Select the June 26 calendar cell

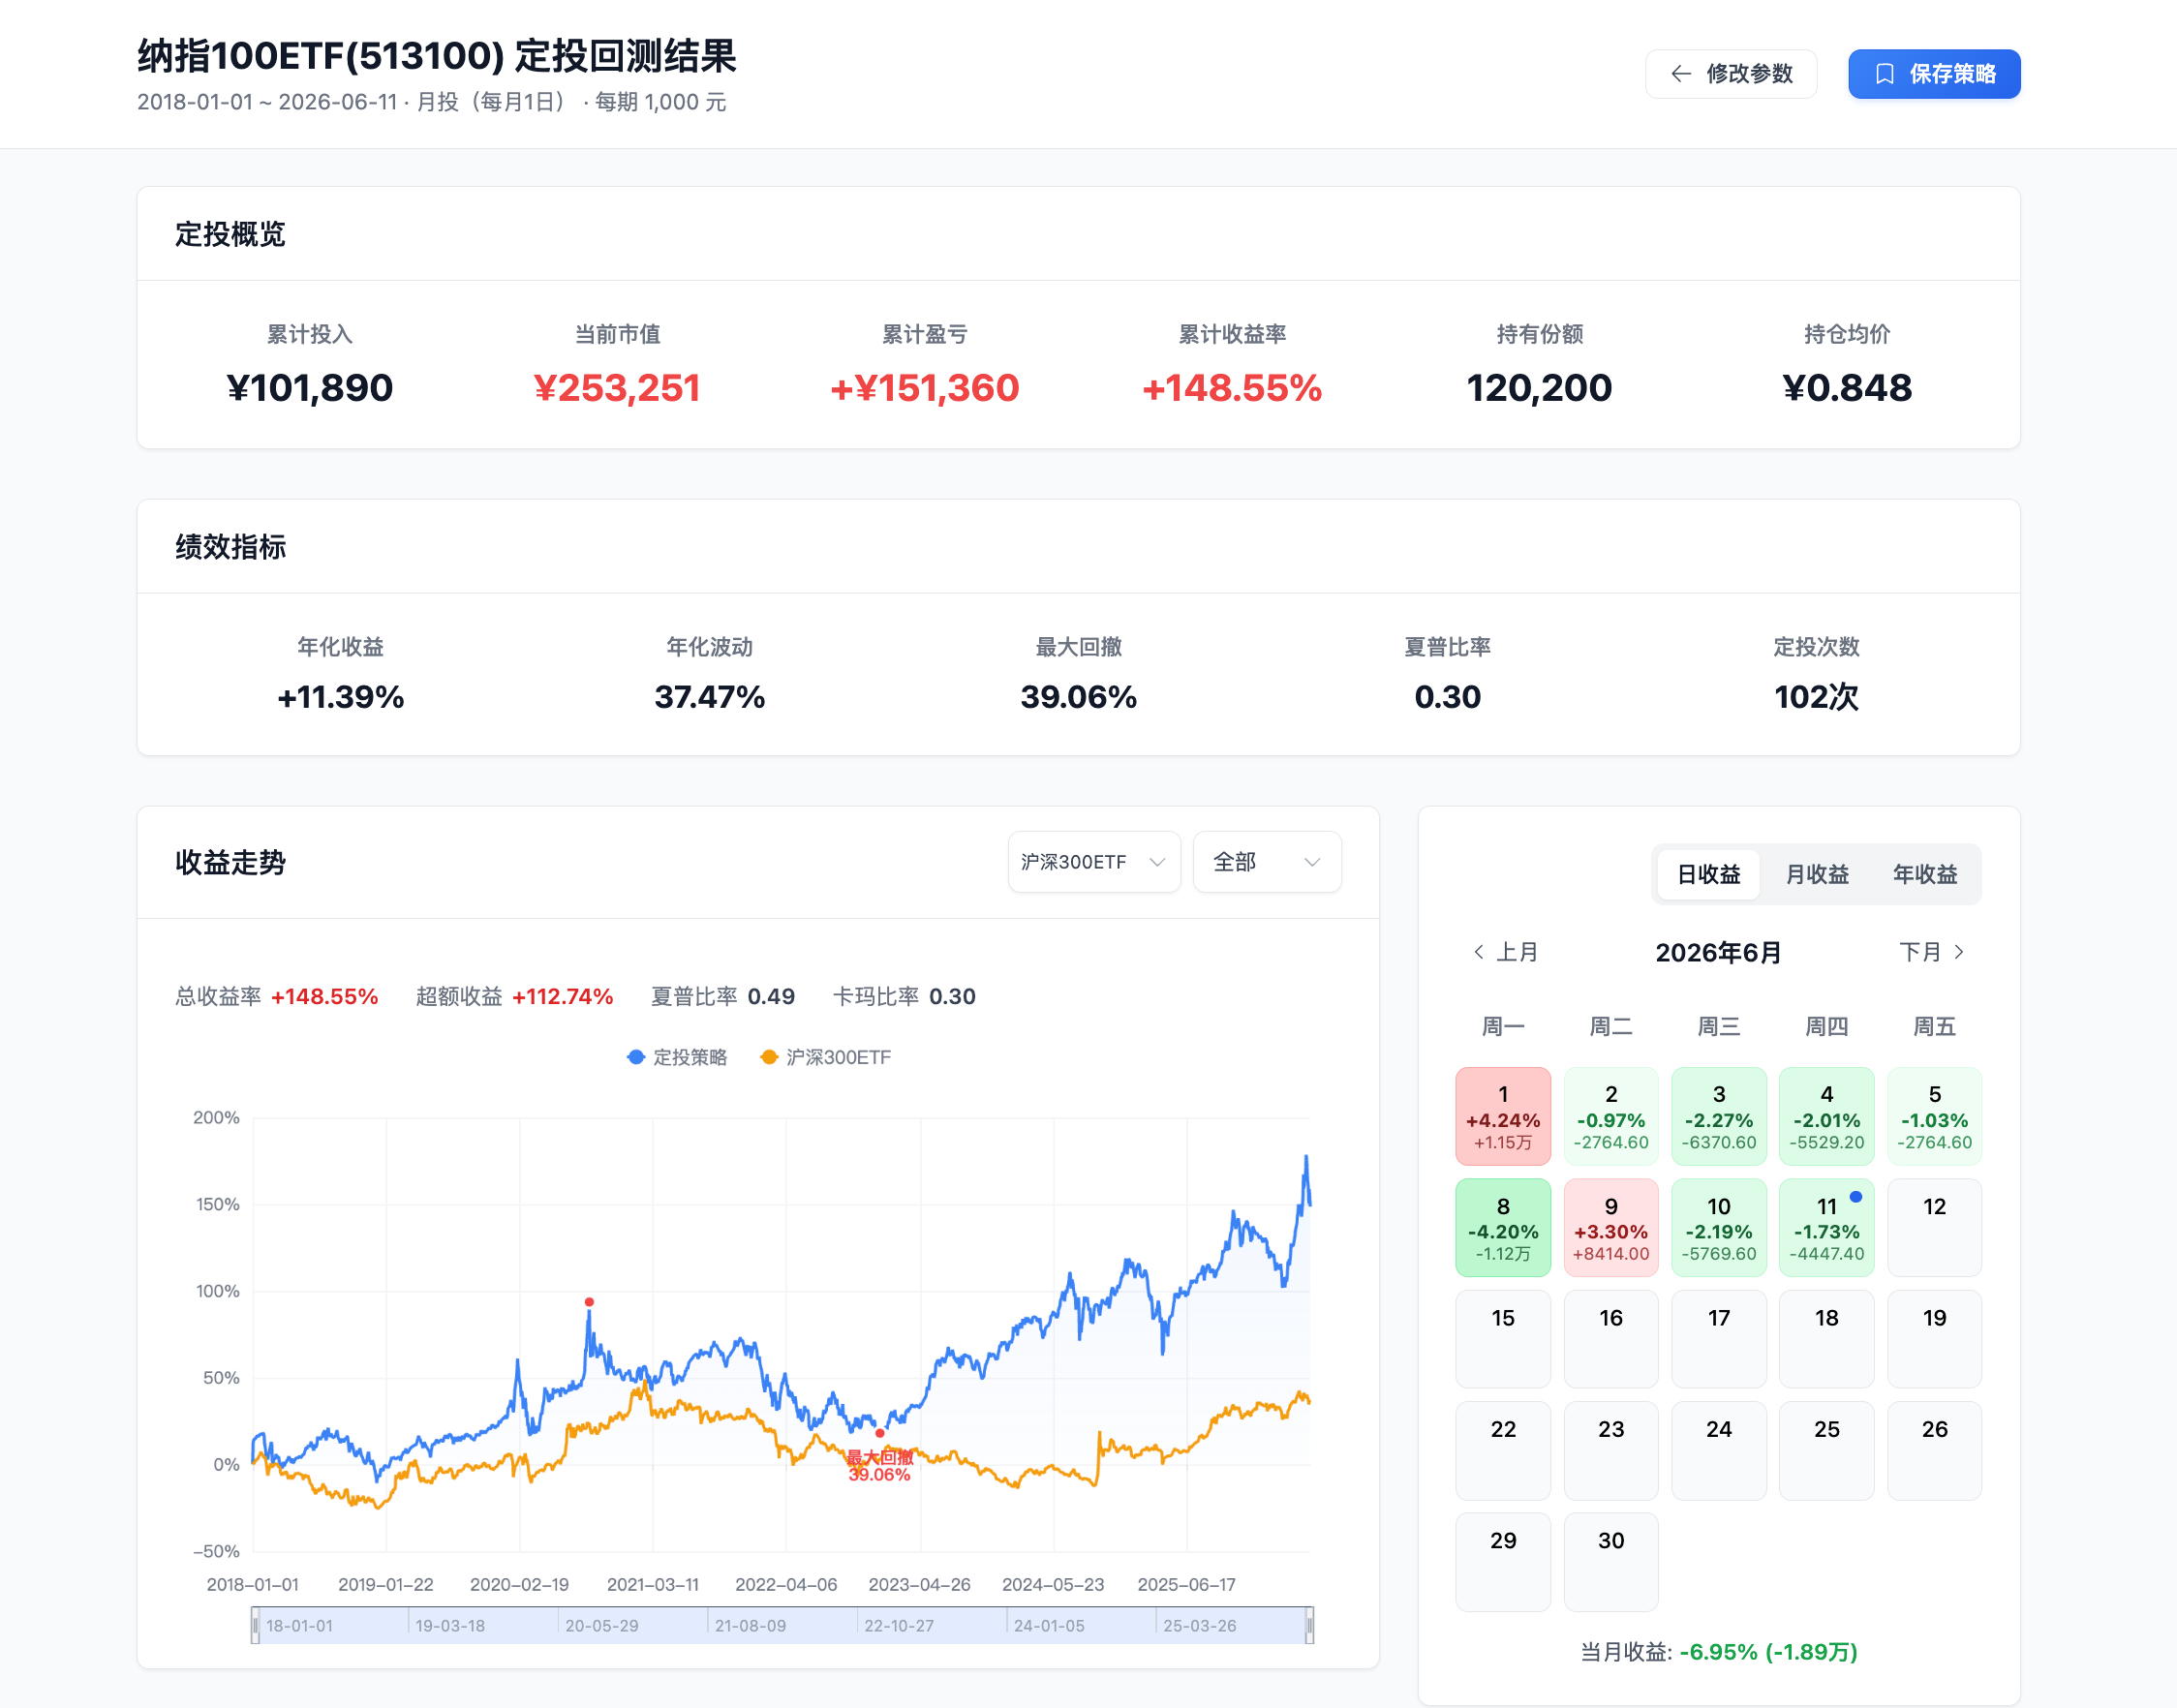coord(1934,1450)
